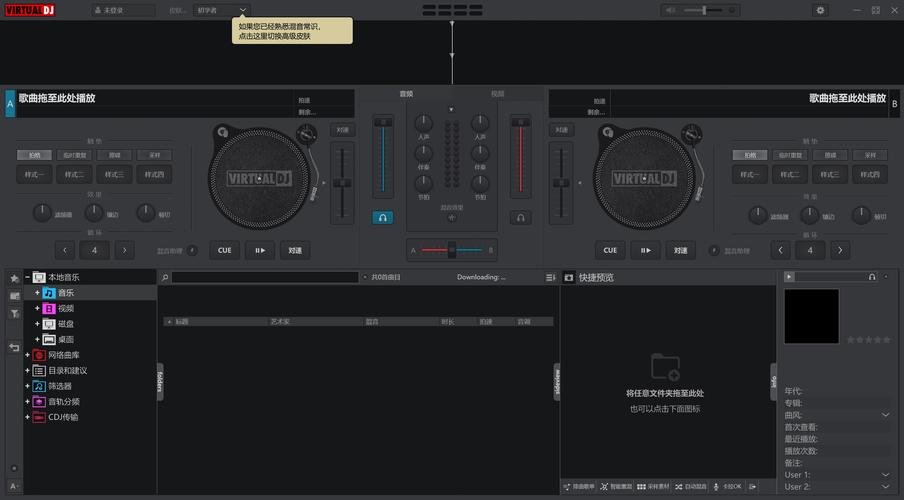Toggle deck A headphone cue button
This screenshot has height=500, width=904.
[x=382, y=217]
